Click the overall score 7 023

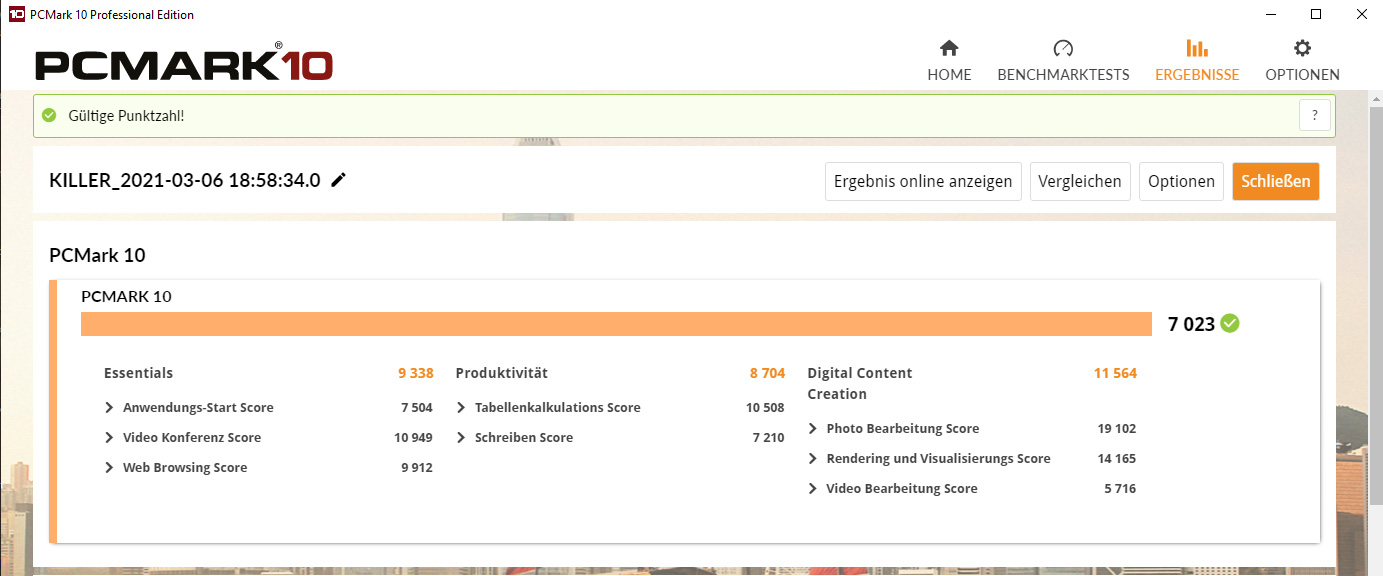(x=1191, y=323)
